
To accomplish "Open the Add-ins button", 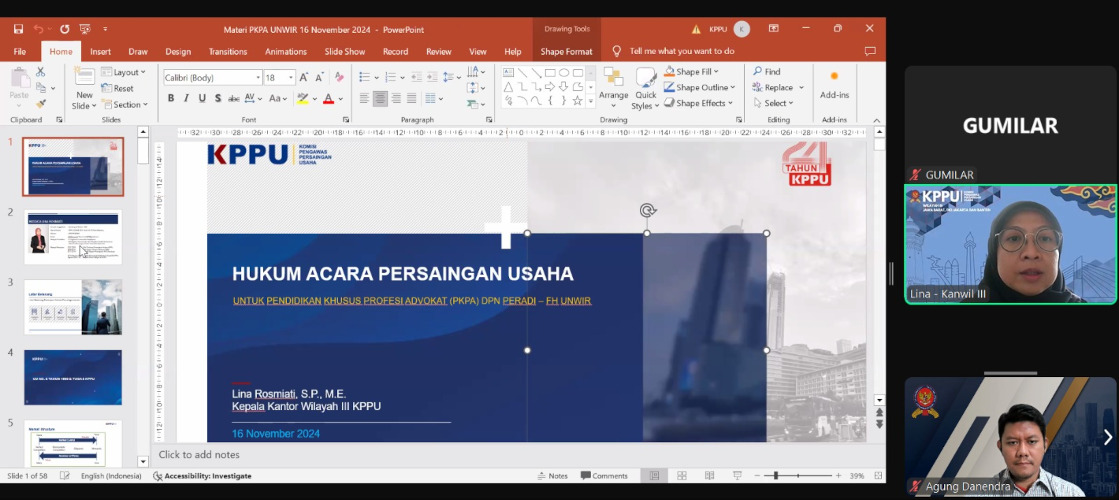I will tap(834, 84).
